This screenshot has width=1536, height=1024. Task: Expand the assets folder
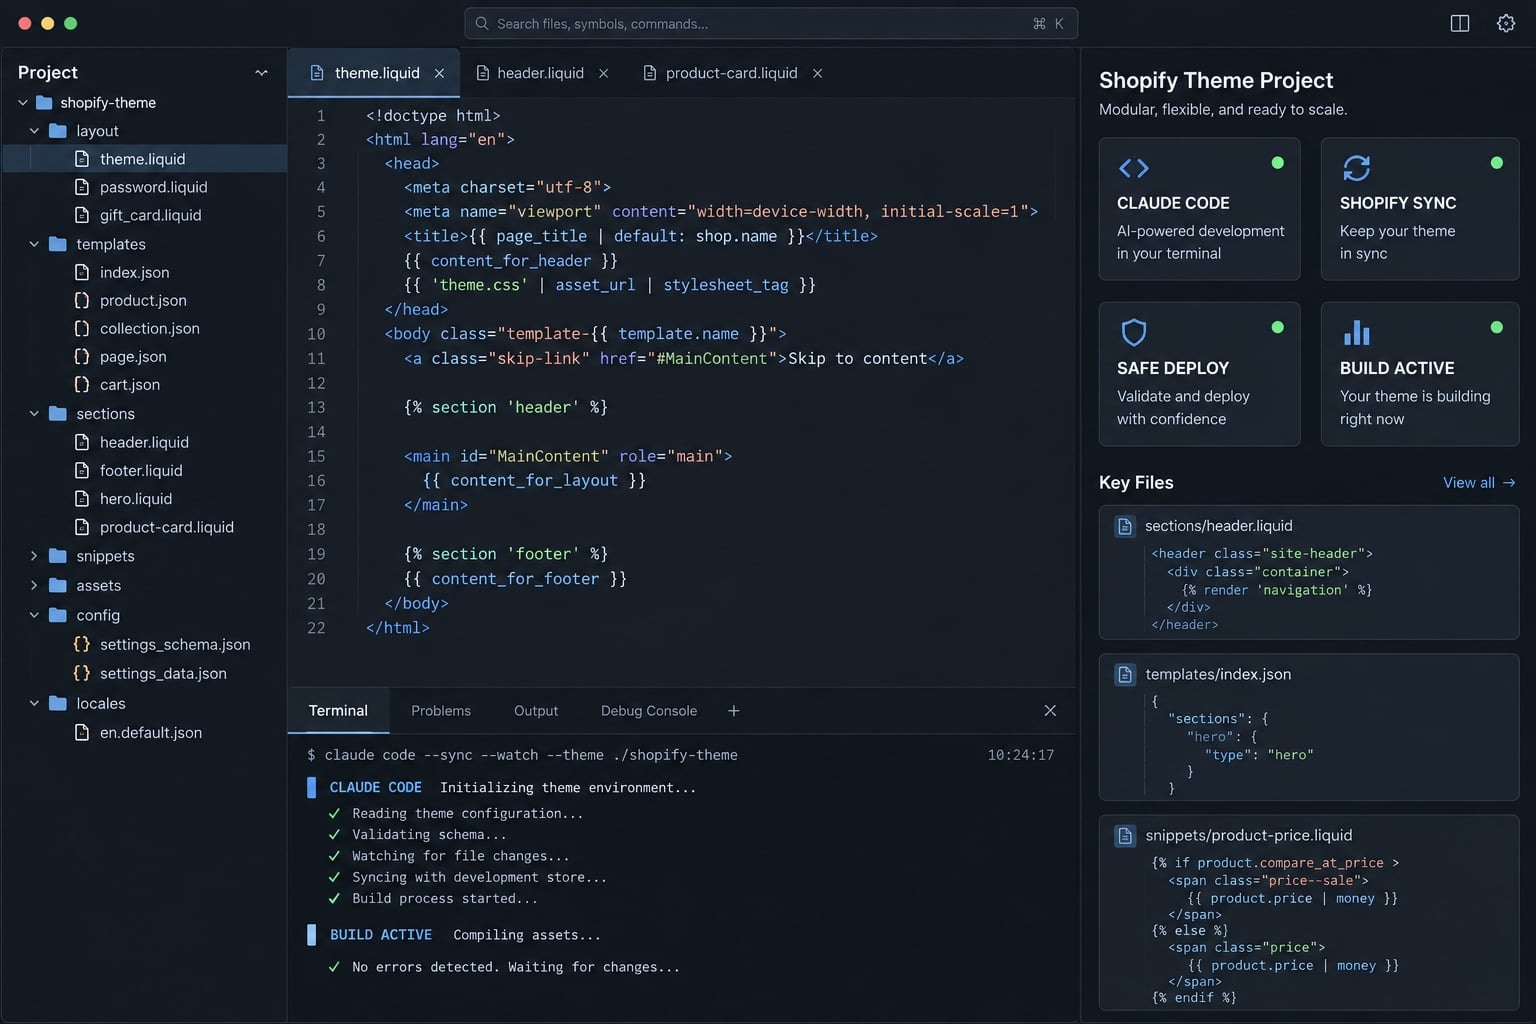point(34,585)
